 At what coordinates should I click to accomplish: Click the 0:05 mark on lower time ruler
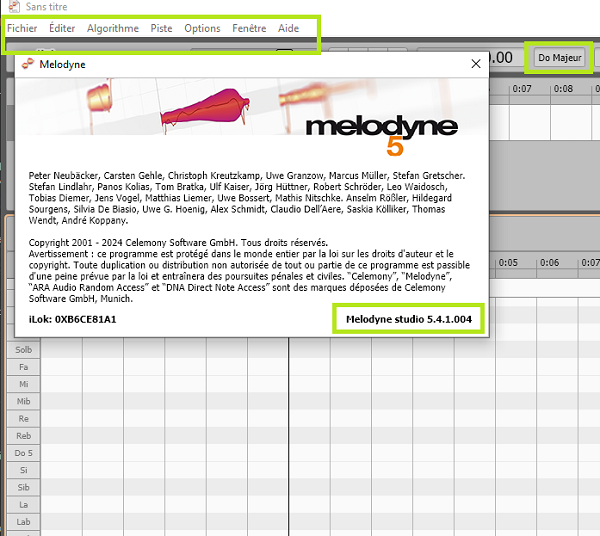[508, 263]
